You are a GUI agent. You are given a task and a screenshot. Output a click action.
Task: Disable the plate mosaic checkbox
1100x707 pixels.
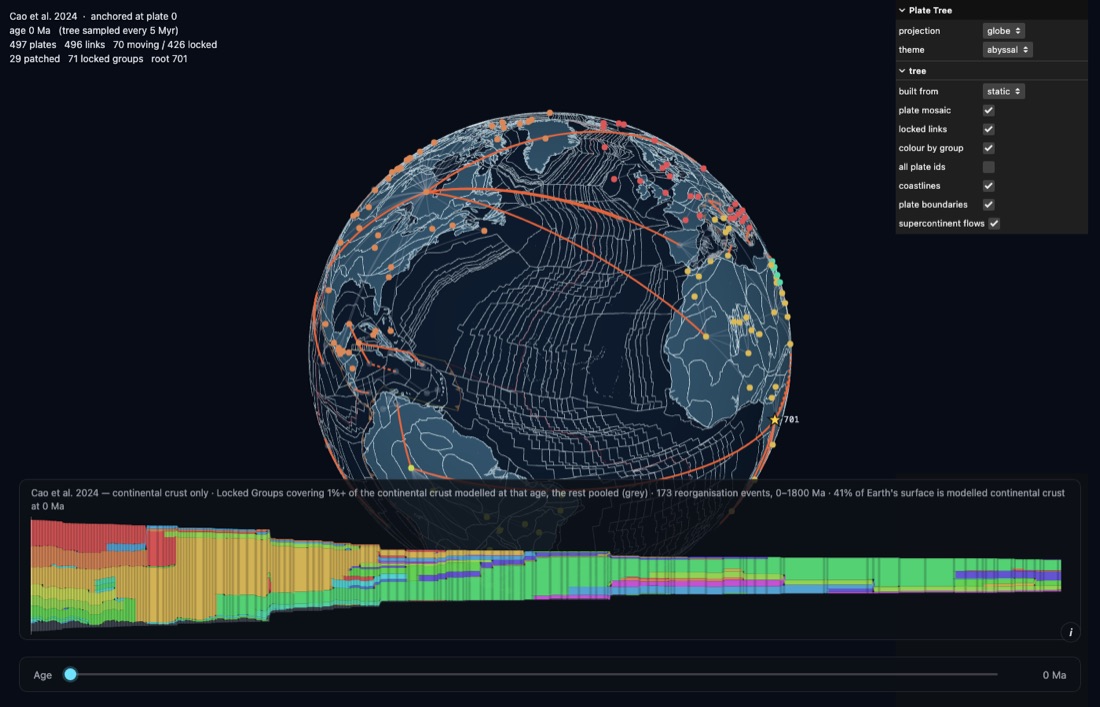click(x=988, y=110)
